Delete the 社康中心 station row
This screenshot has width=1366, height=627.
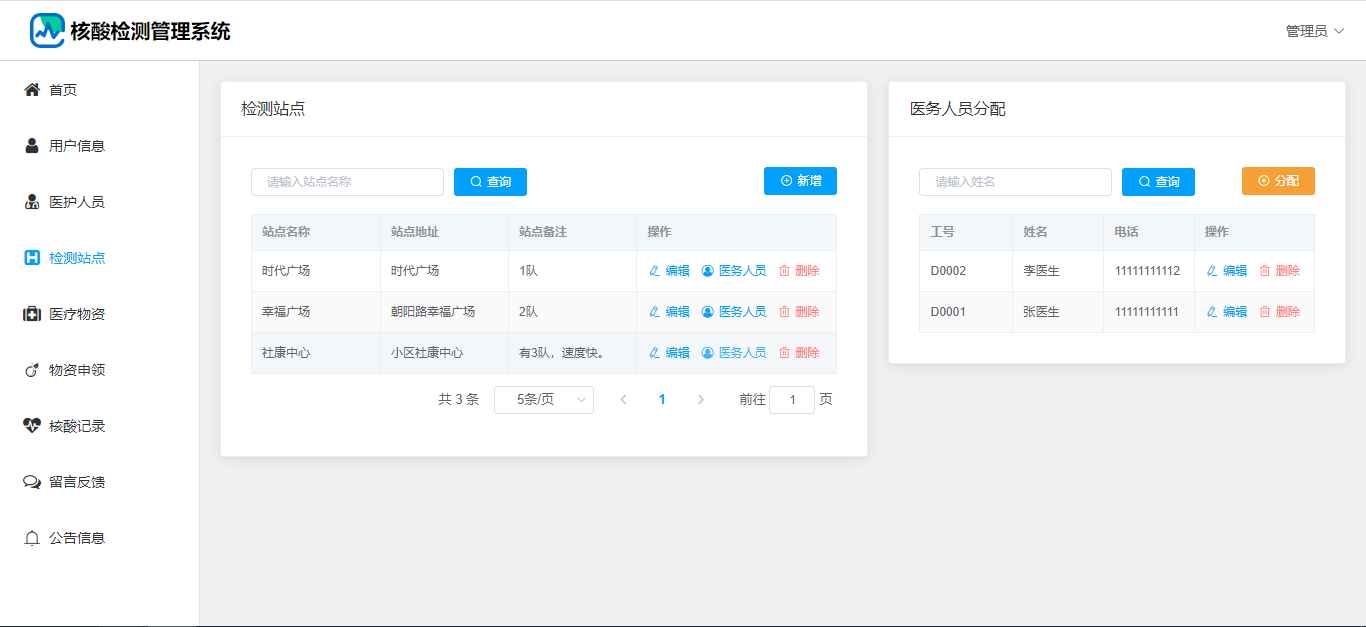pyautogui.click(x=799, y=353)
